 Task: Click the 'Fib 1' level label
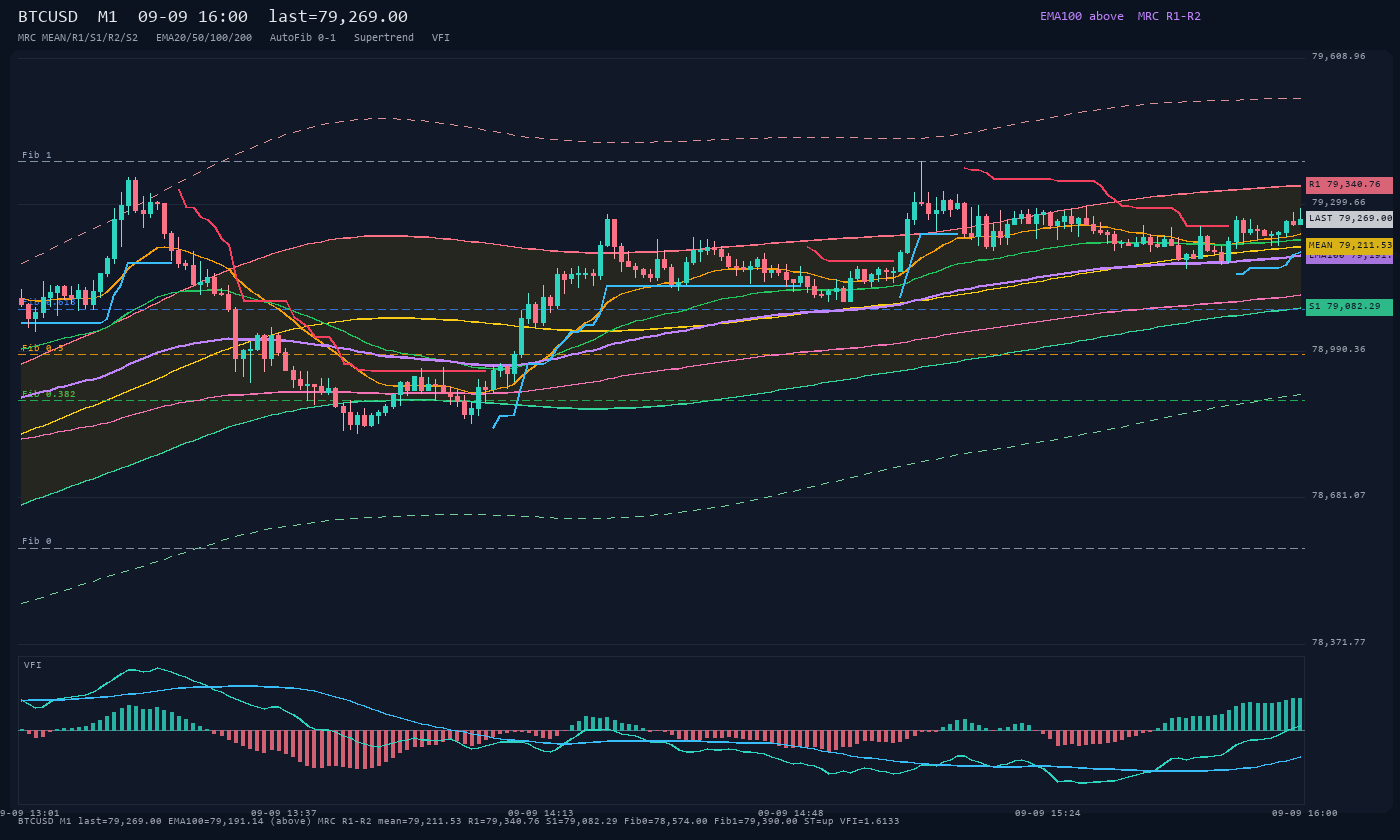pos(37,156)
